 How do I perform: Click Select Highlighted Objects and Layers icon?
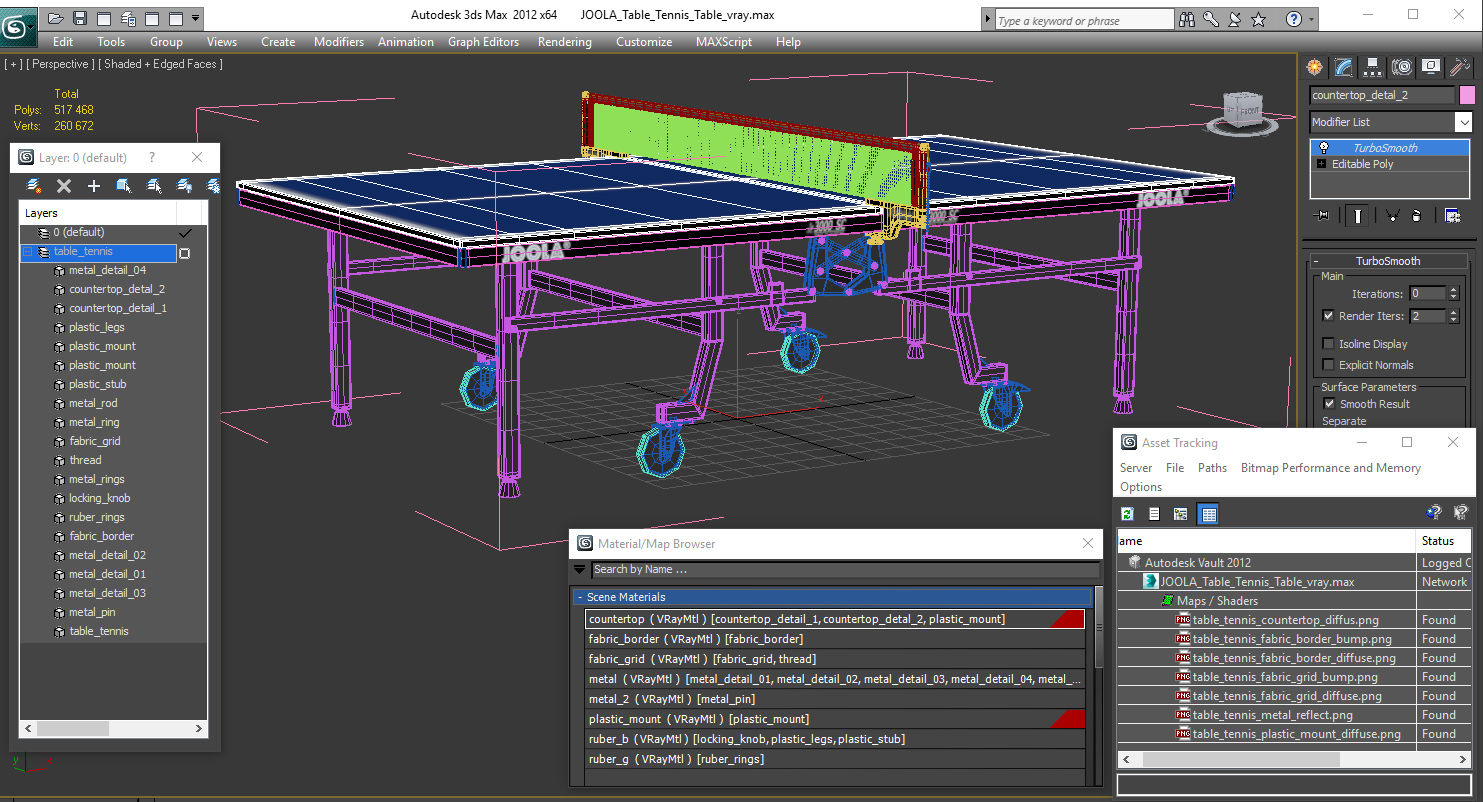pos(124,186)
